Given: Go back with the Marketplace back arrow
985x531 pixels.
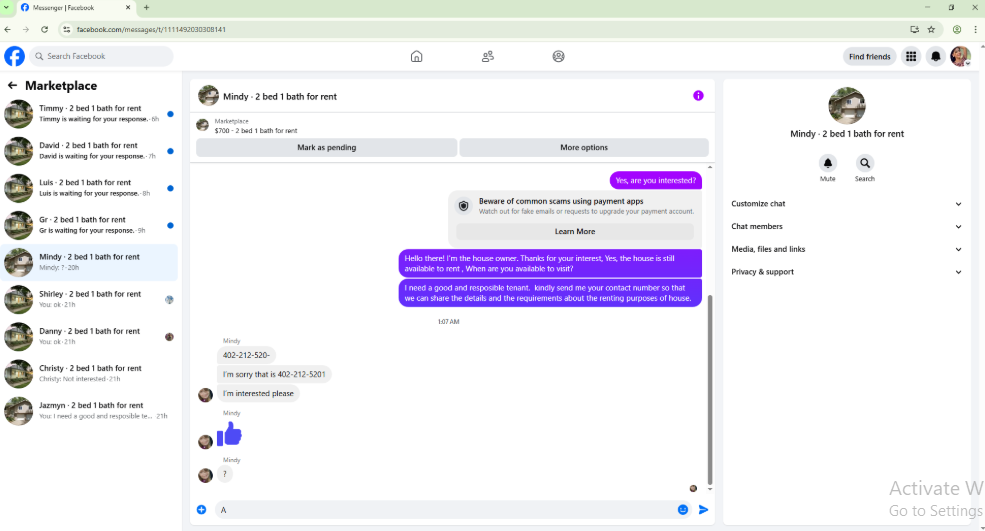Looking at the screenshot, I should pos(12,85).
